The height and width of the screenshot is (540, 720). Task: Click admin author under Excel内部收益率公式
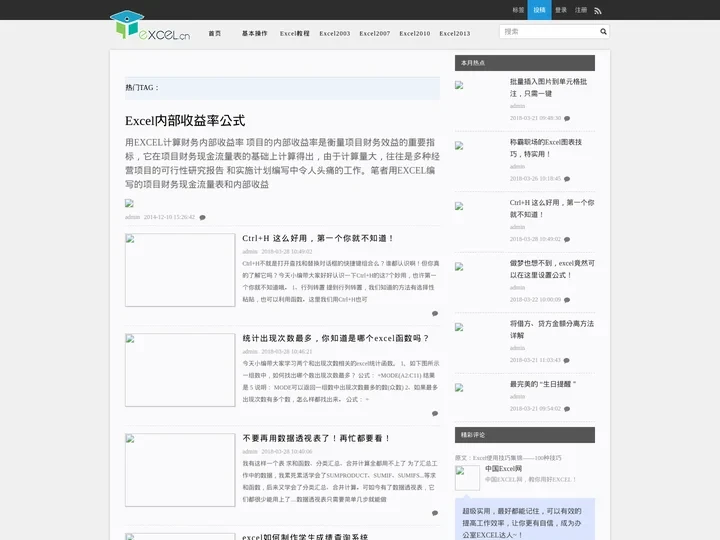coord(132,217)
